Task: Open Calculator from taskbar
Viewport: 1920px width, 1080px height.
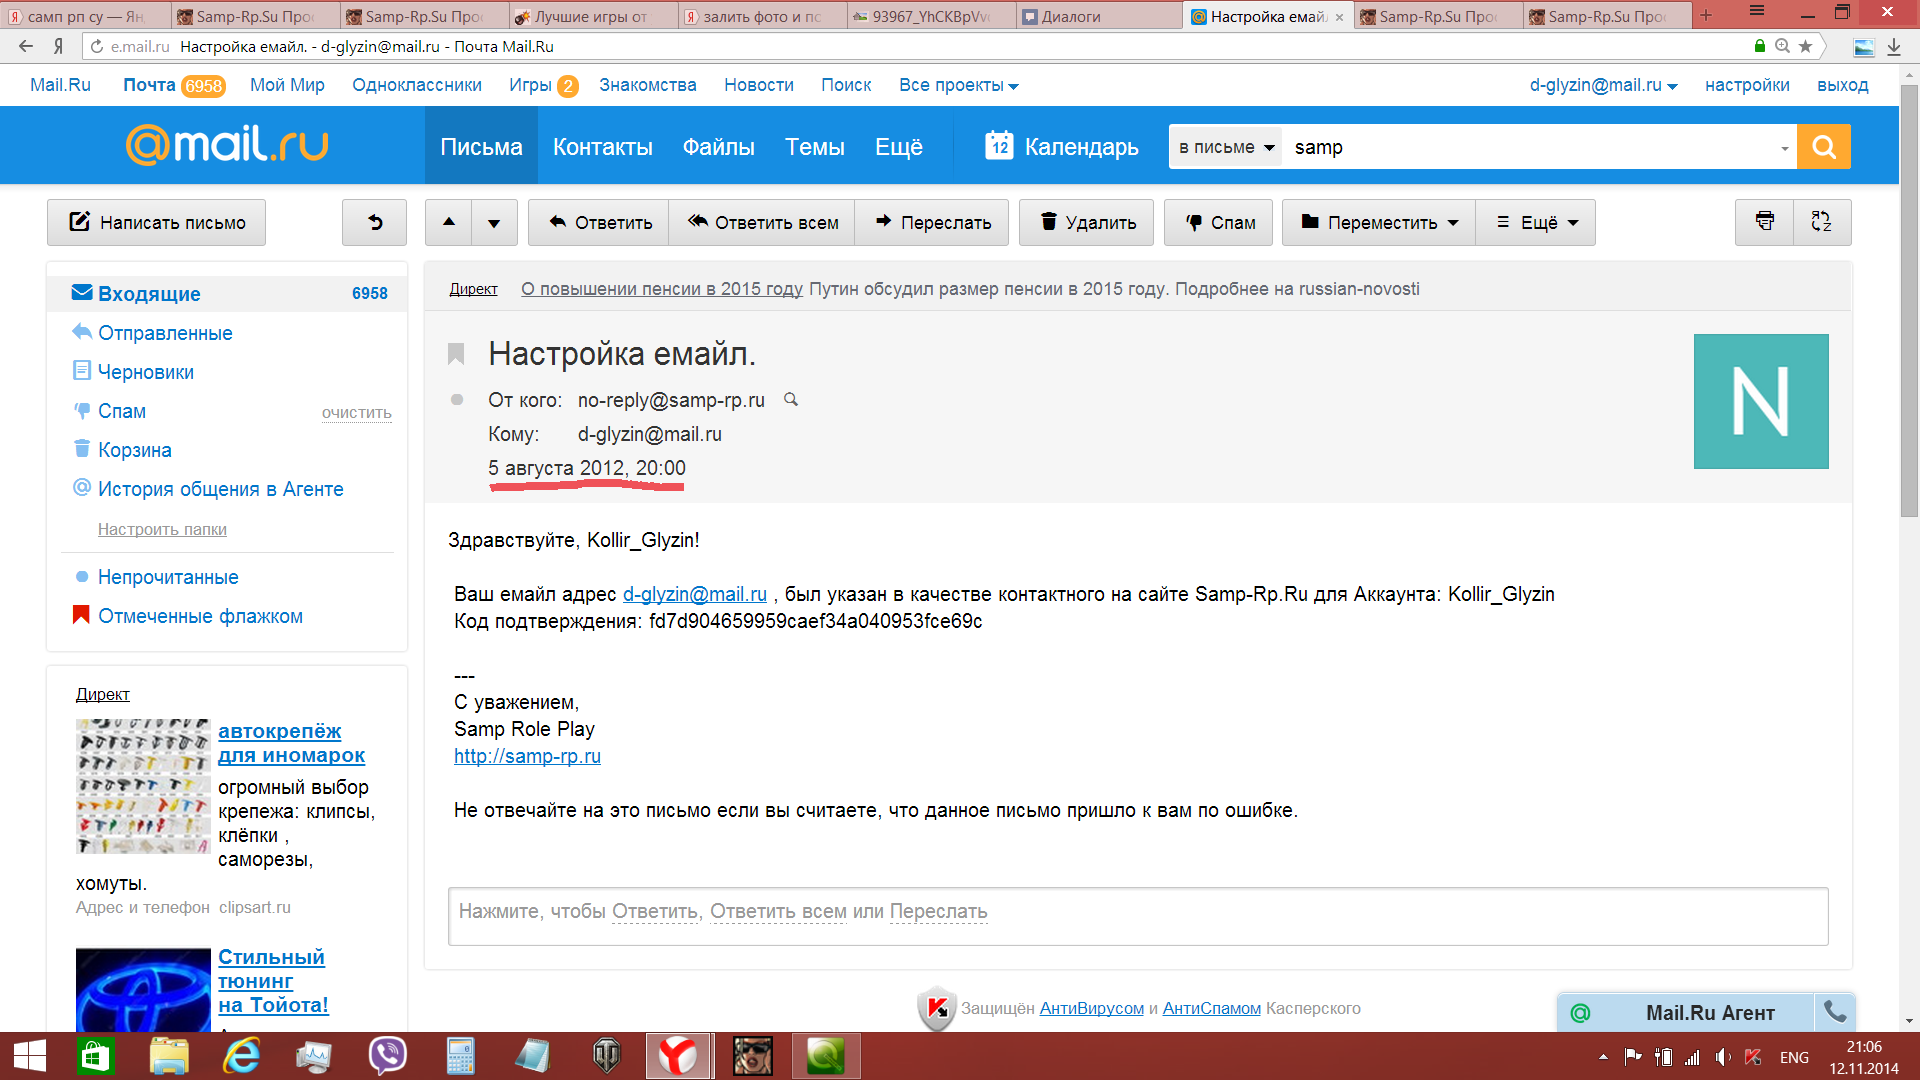Action: (x=460, y=1056)
